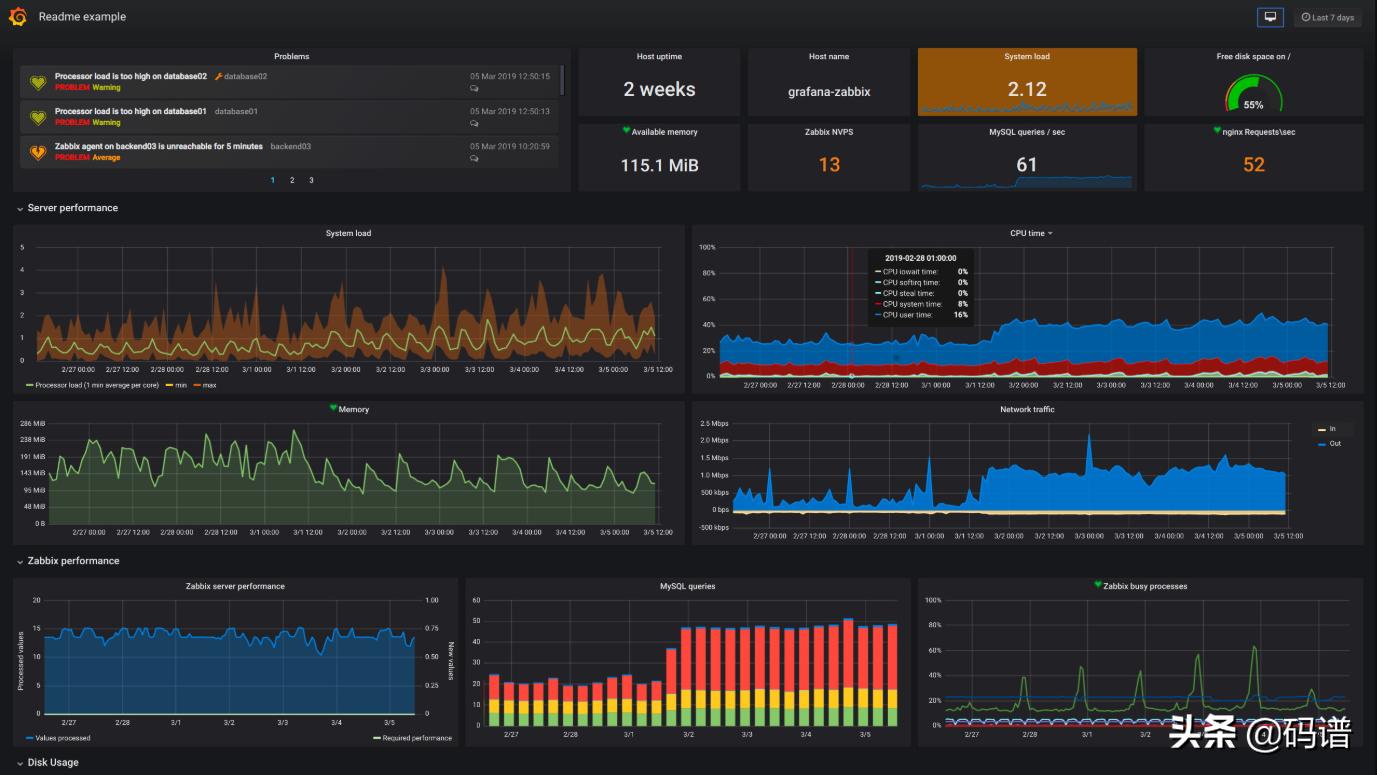Click the Average severity label on backend03
This screenshot has width=1377, height=775.
(x=107, y=158)
